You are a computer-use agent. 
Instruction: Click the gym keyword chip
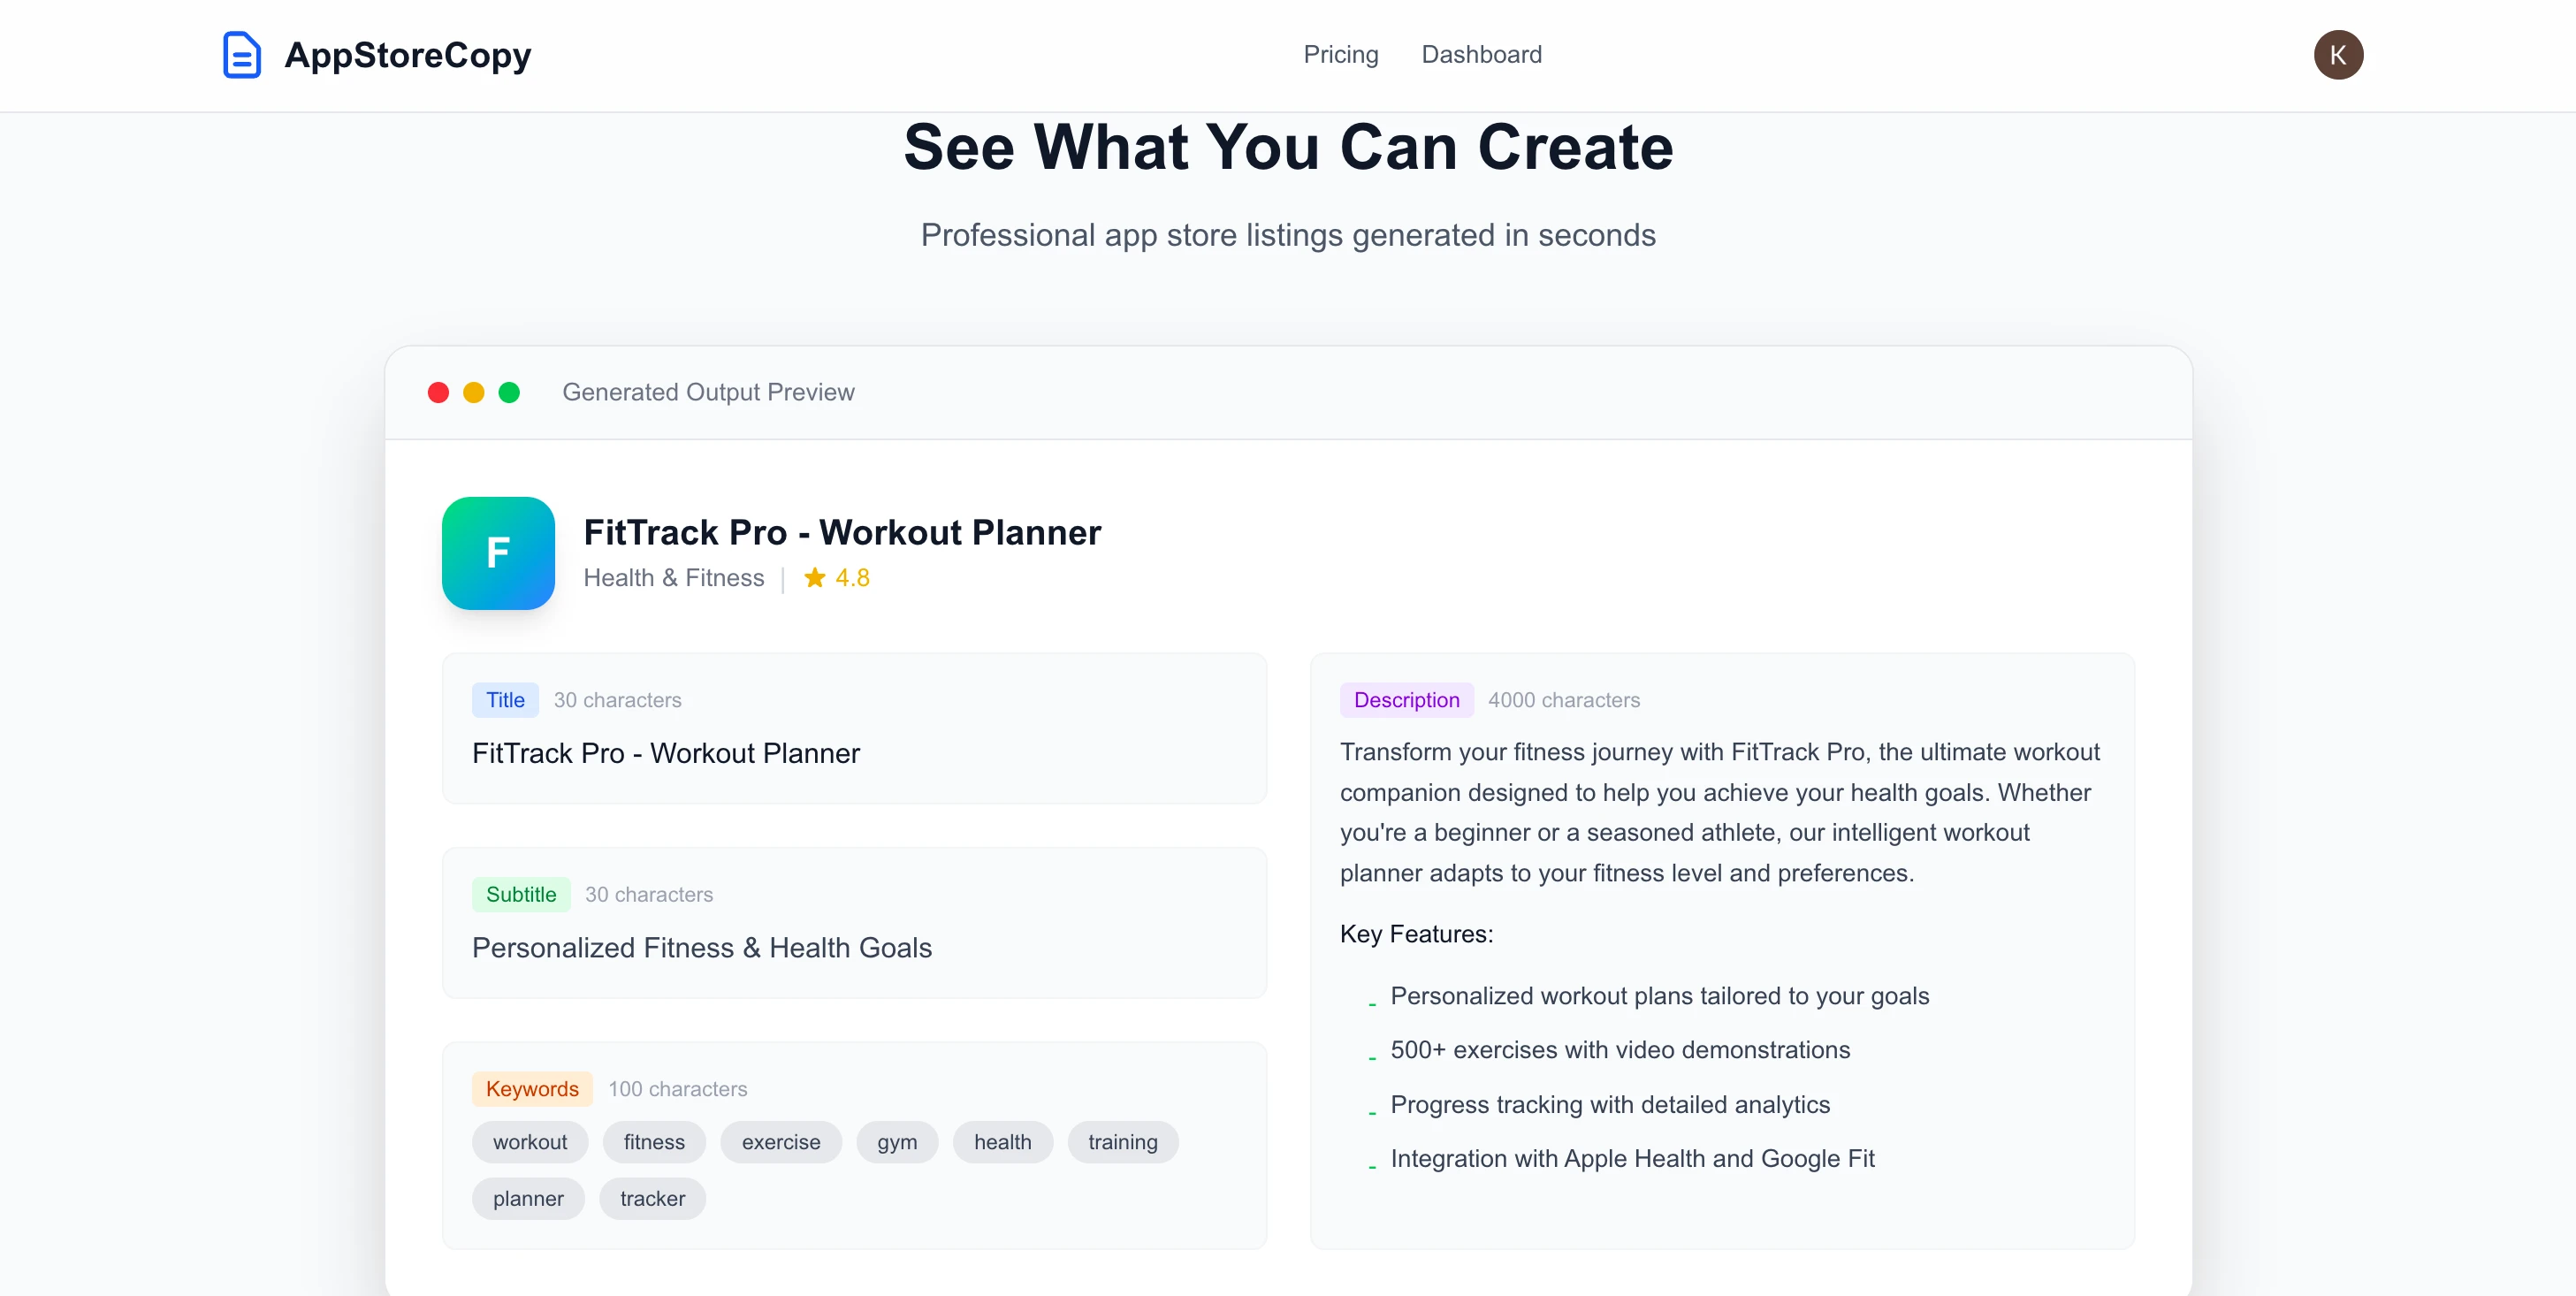pyautogui.click(x=897, y=1142)
